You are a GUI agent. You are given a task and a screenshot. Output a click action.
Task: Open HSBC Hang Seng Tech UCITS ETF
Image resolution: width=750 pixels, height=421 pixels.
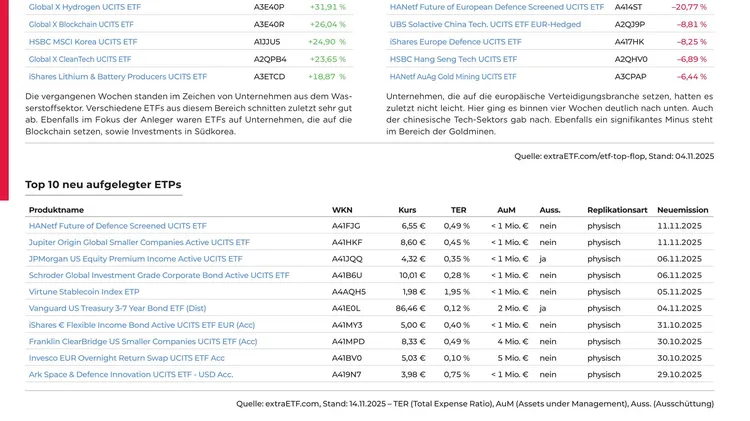tap(453, 59)
